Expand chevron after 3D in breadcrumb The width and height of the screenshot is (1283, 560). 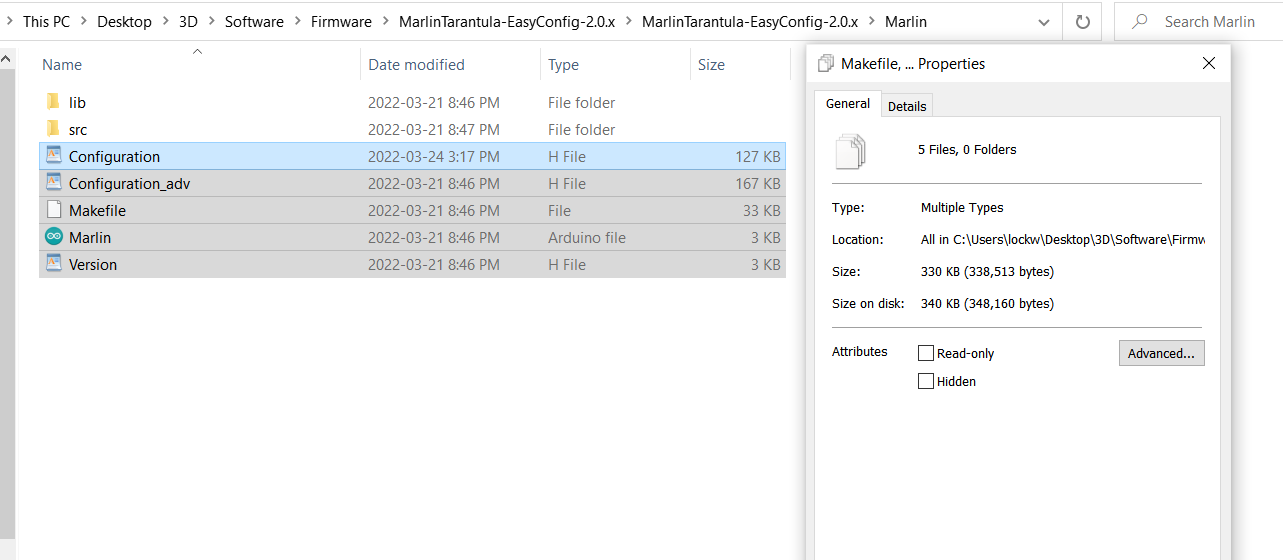211,21
